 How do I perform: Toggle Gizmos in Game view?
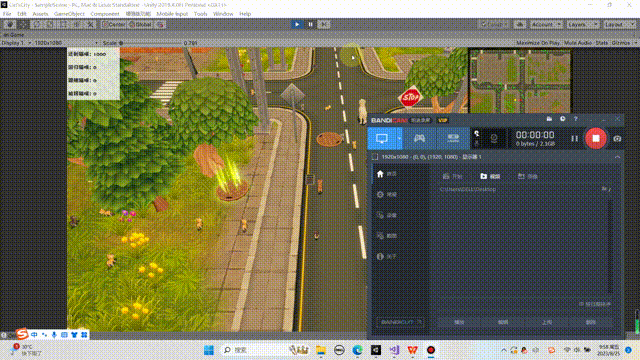(624, 43)
